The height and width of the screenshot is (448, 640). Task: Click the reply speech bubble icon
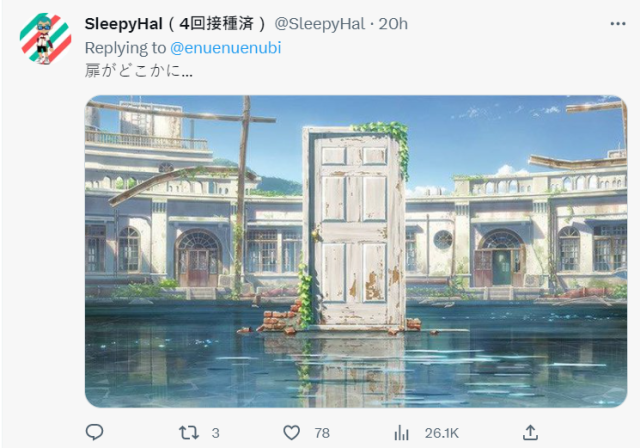[94, 432]
